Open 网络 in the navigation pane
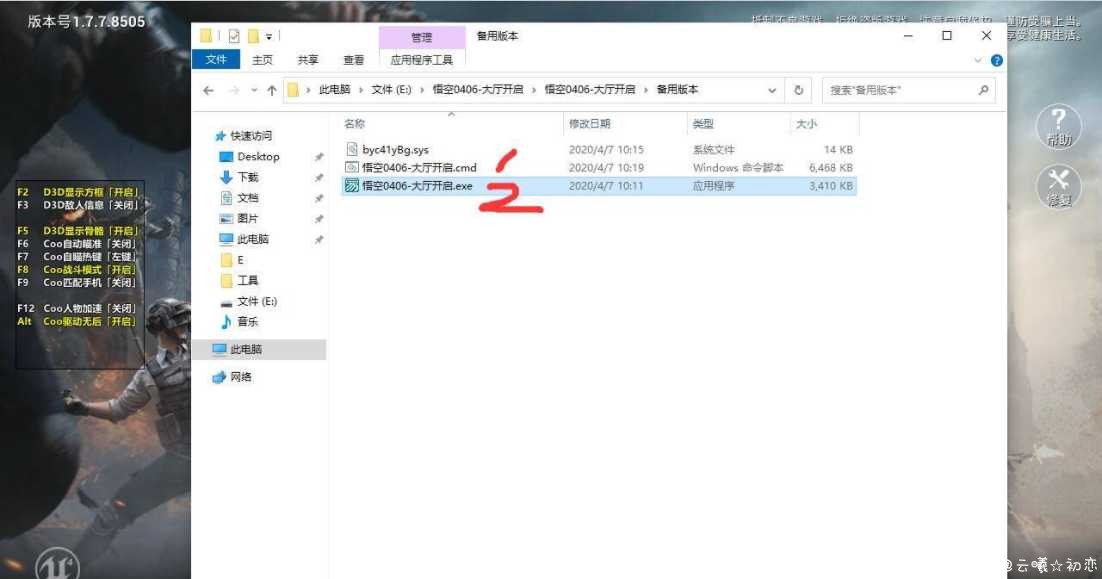1102x579 pixels. 240,377
